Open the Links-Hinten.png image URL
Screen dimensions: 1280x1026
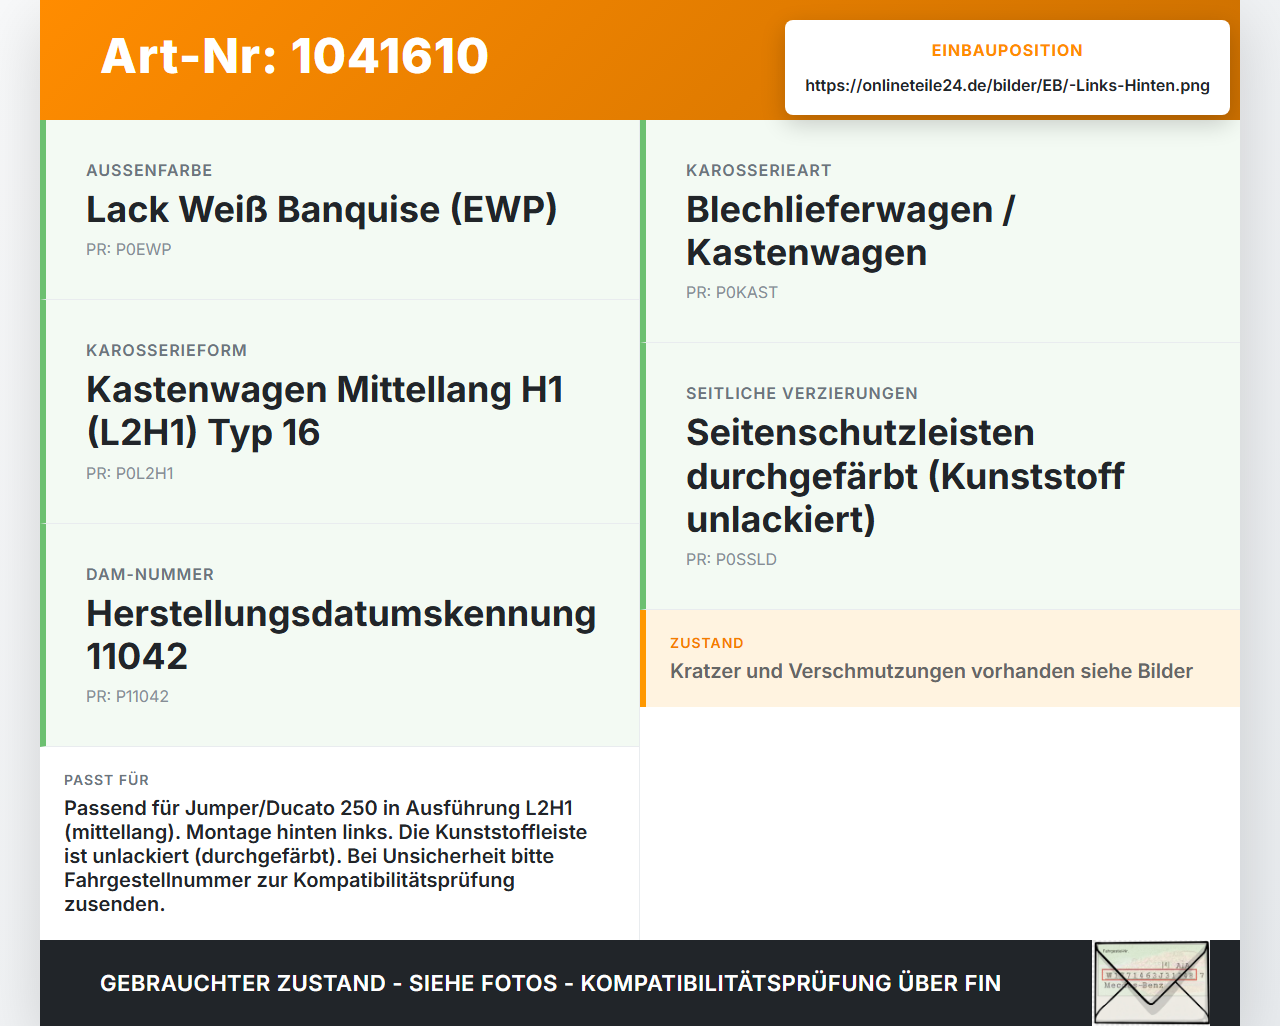pyautogui.click(x=1007, y=85)
